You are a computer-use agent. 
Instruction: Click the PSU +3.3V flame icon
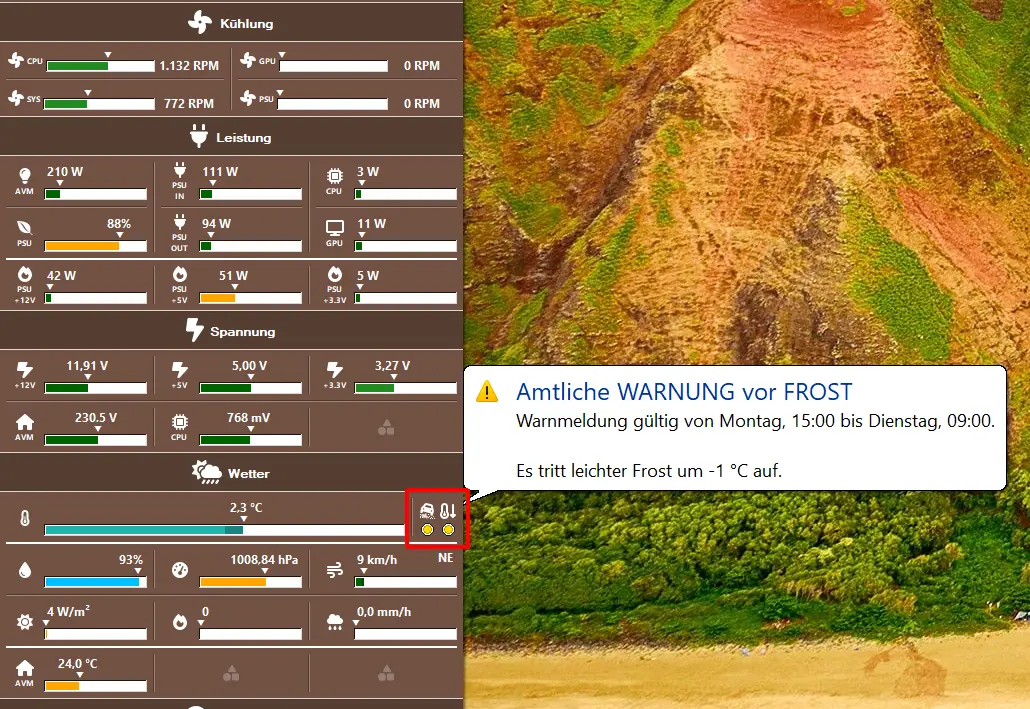(334, 274)
